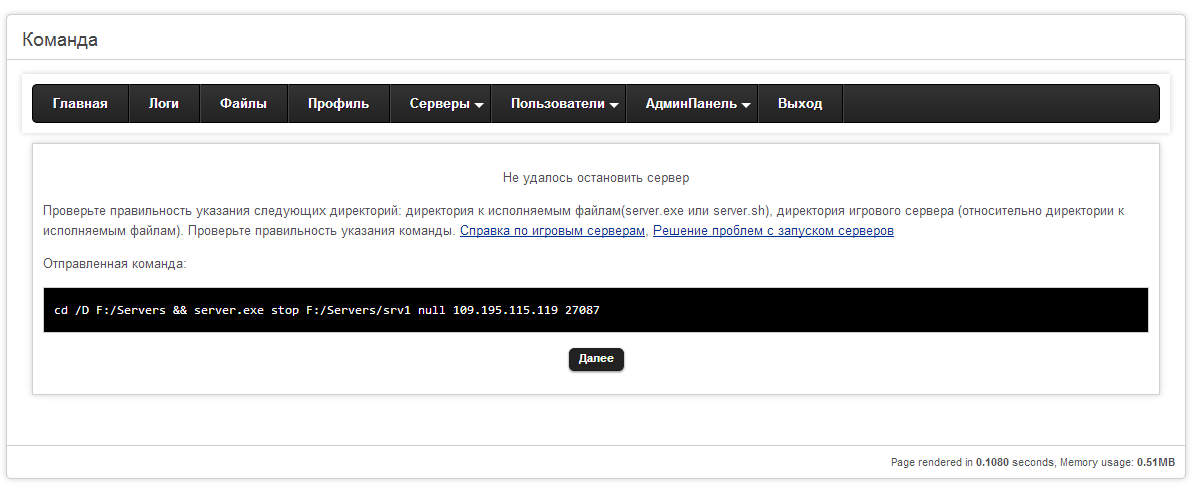Click the empty navbar area after Выход
Viewport: 1195px width, 491px height.
1000,104
